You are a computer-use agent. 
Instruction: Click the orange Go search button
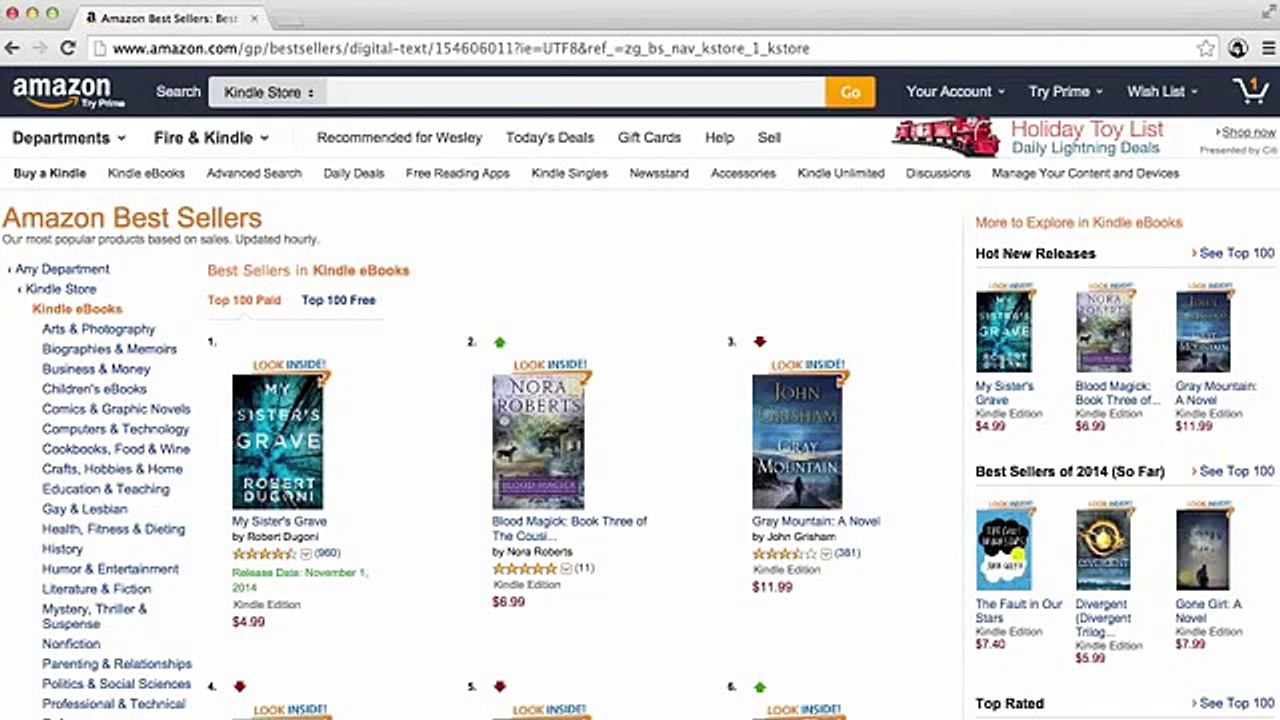tap(850, 92)
